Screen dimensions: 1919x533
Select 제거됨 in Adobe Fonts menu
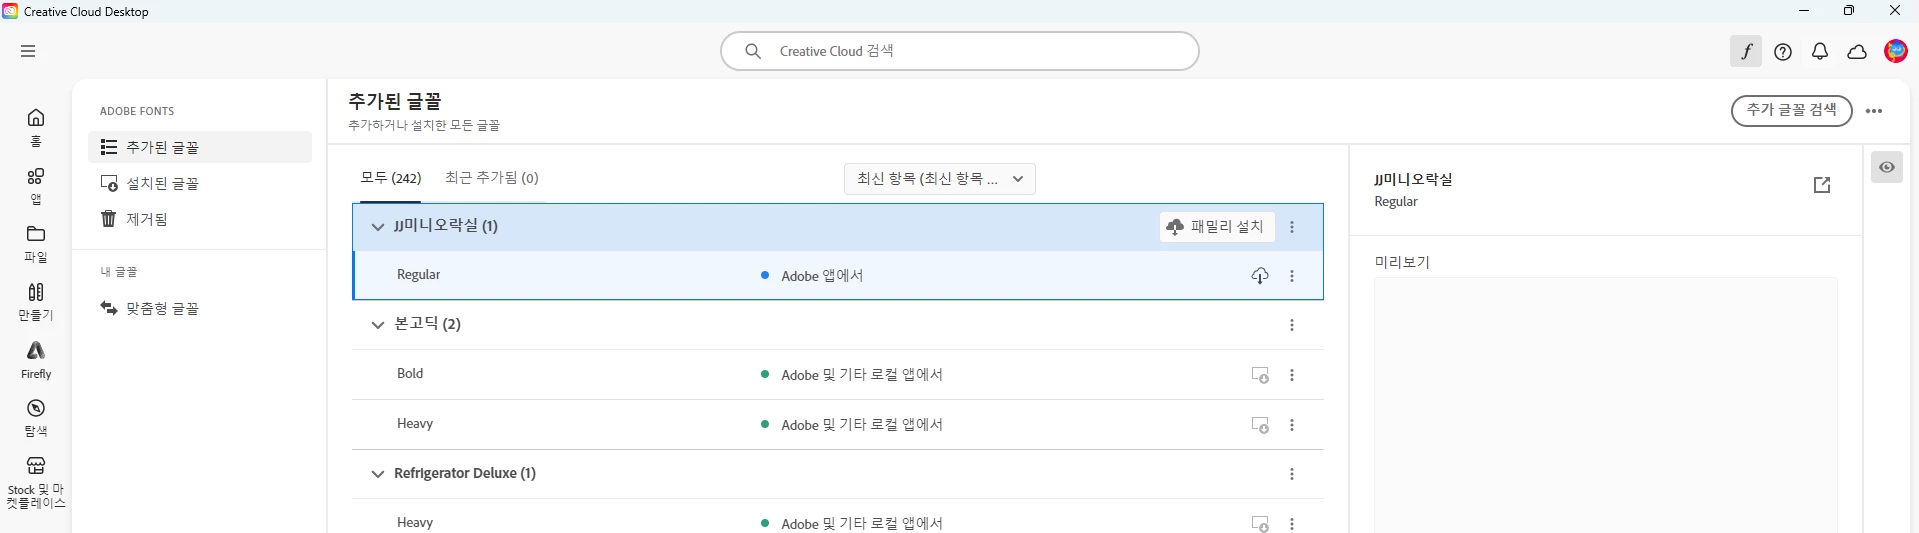(x=200, y=219)
